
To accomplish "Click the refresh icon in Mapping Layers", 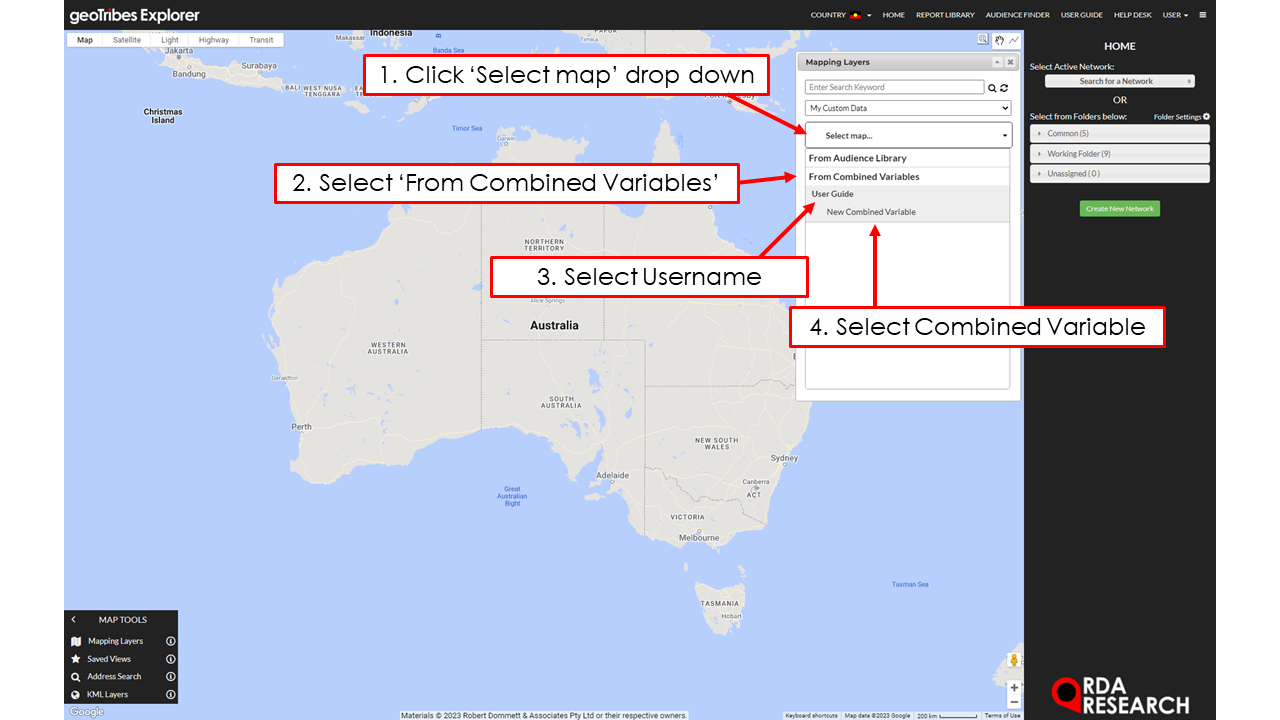I will [1004, 88].
